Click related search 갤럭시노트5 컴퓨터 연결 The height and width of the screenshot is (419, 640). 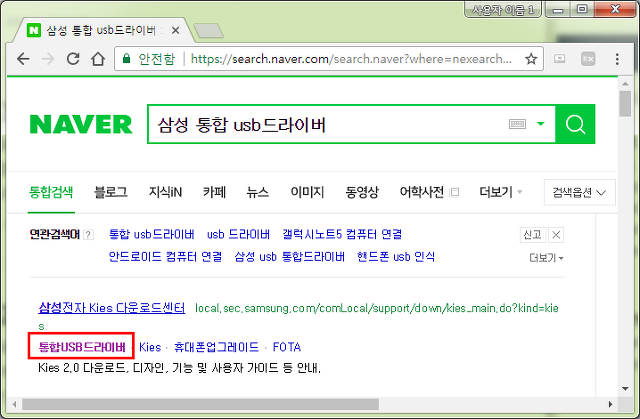click(342, 234)
